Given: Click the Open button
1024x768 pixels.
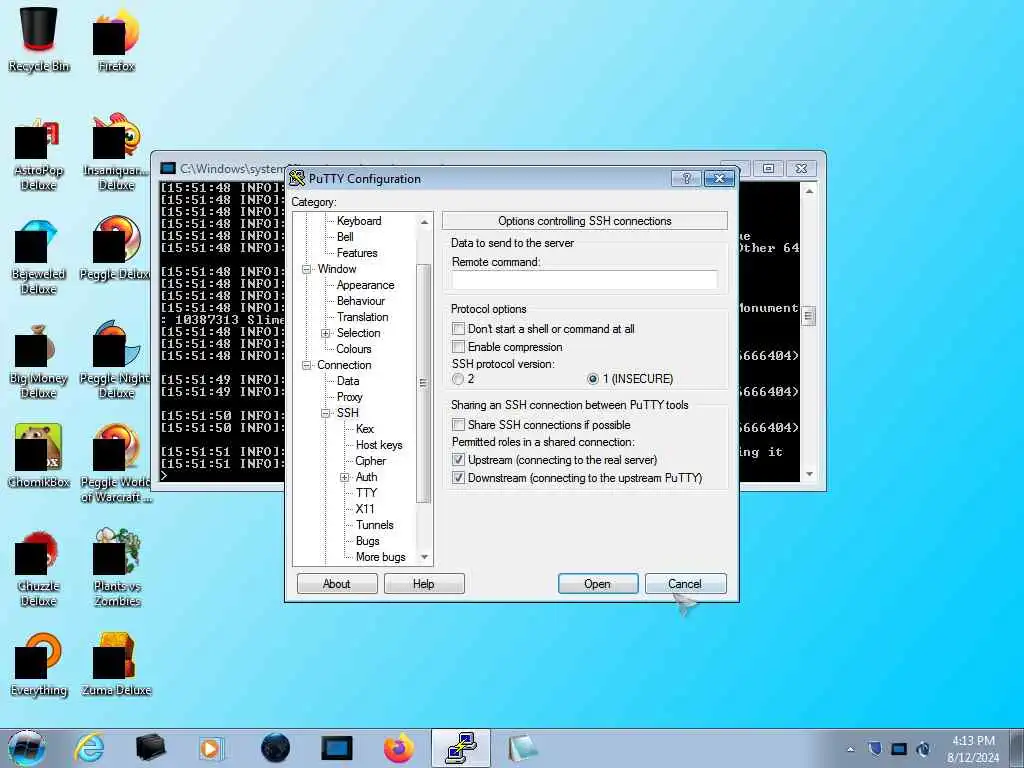Looking at the screenshot, I should pos(598,584).
